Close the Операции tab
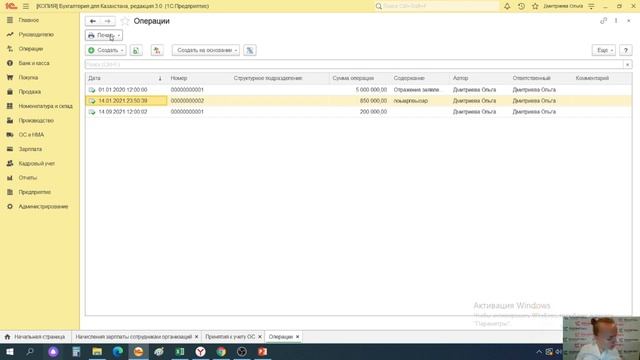Image resolution: width=640 pixels, height=360 pixels. tap(298, 337)
